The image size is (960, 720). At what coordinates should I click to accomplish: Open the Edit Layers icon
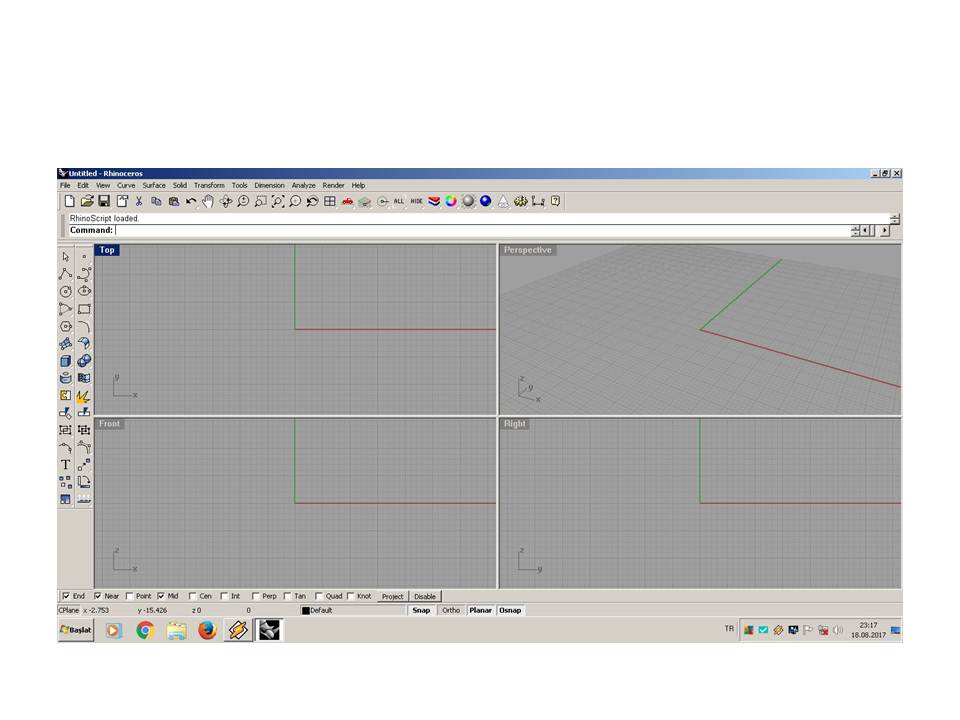tap(434, 201)
